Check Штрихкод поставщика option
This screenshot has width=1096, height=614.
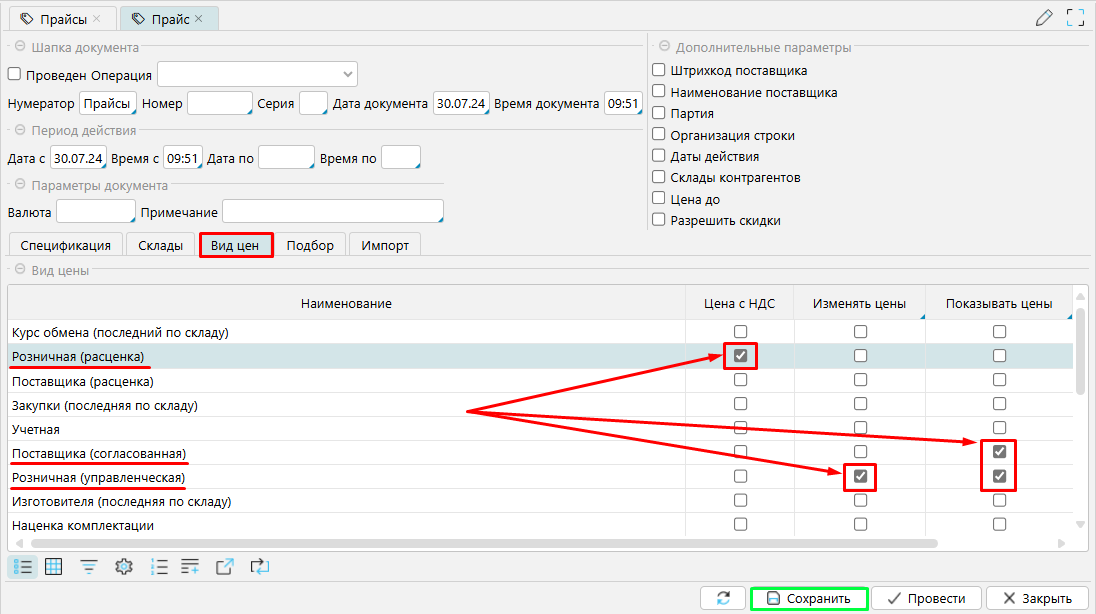tap(658, 71)
